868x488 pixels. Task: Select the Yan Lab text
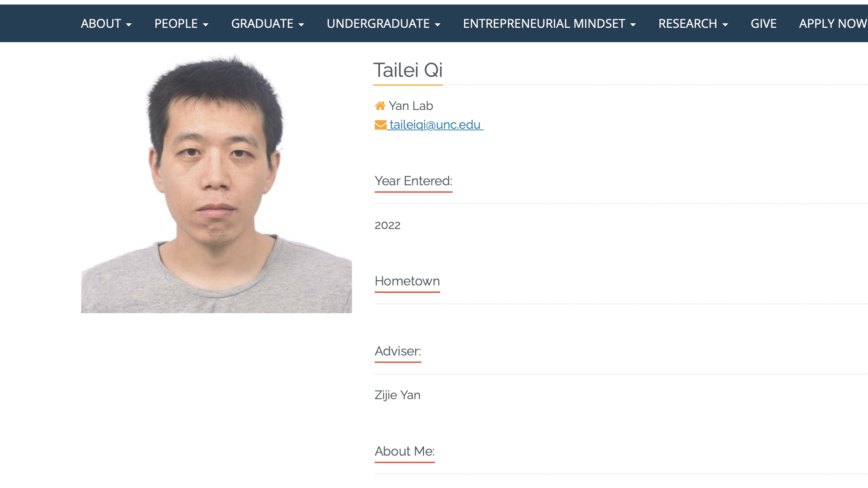[x=411, y=106]
